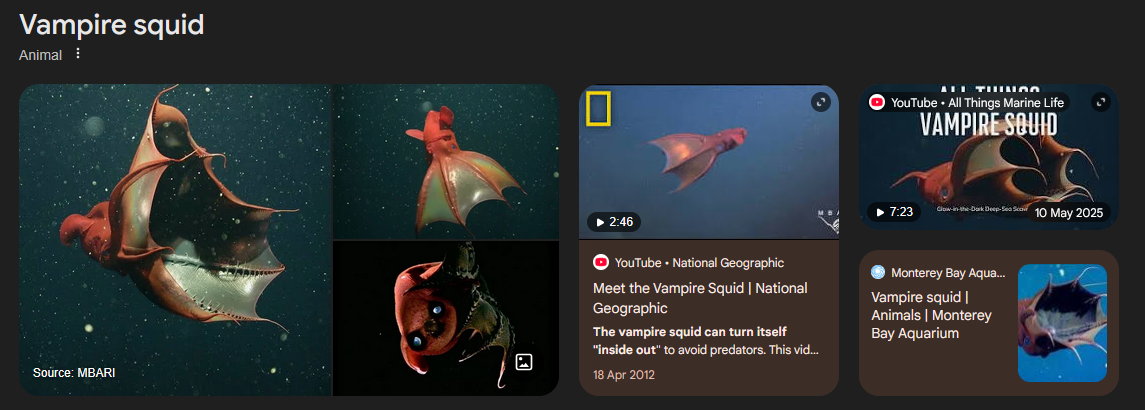Open the Monterey Bay Aquarium squid thumbnail
Viewport: 1145px width, 410px height.
(1062, 323)
